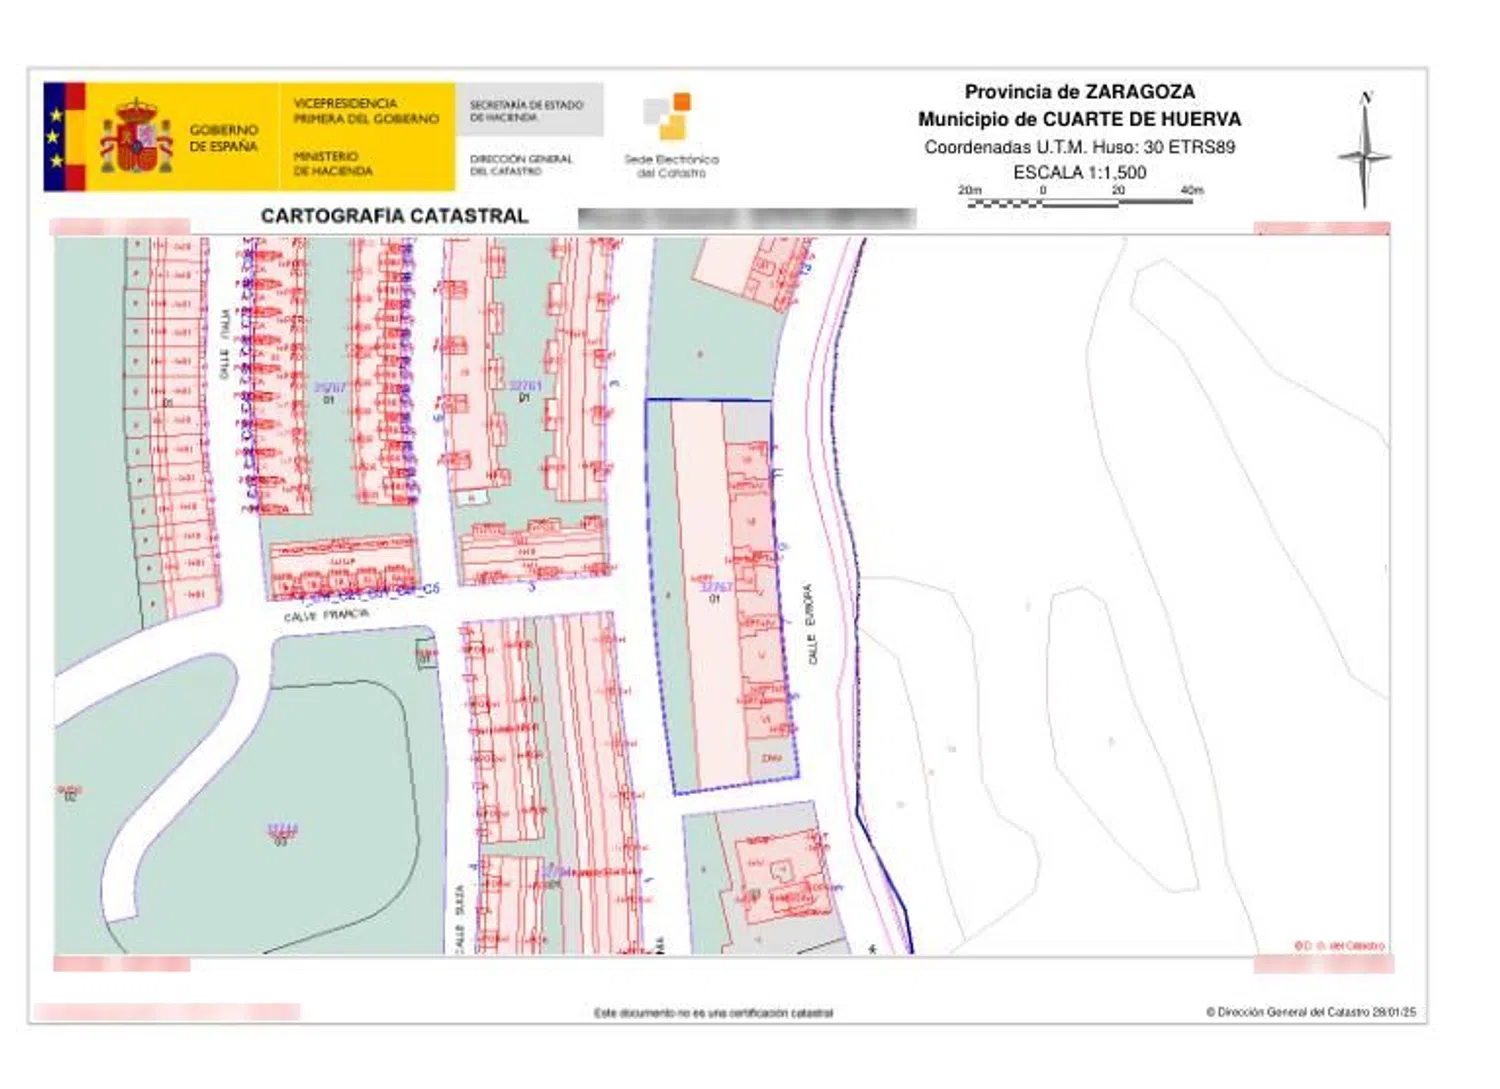Click the Spanish coat of arms emblem
The width and height of the screenshot is (1500, 1089).
pos(135,137)
